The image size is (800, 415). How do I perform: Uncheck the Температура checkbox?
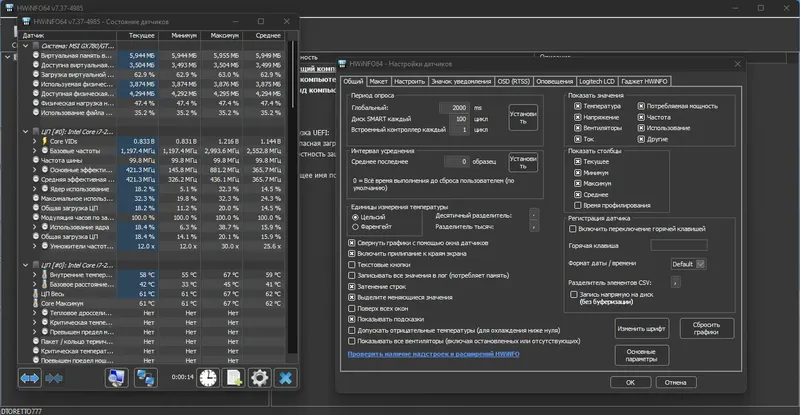click(576, 106)
